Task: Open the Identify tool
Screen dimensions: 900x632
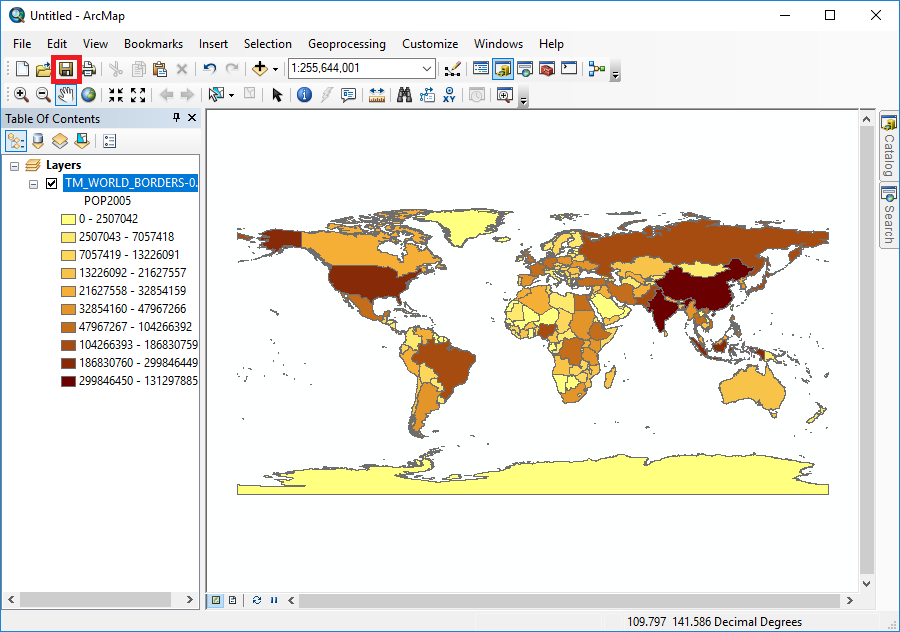Action: (x=305, y=94)
